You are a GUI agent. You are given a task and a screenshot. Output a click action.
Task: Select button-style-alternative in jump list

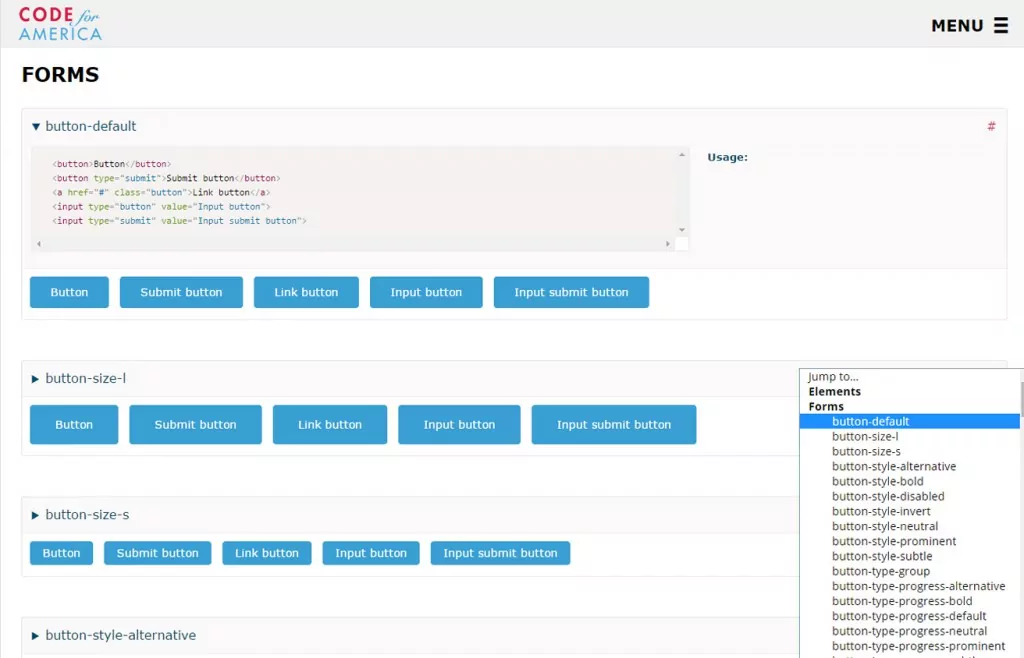[909, 467]
